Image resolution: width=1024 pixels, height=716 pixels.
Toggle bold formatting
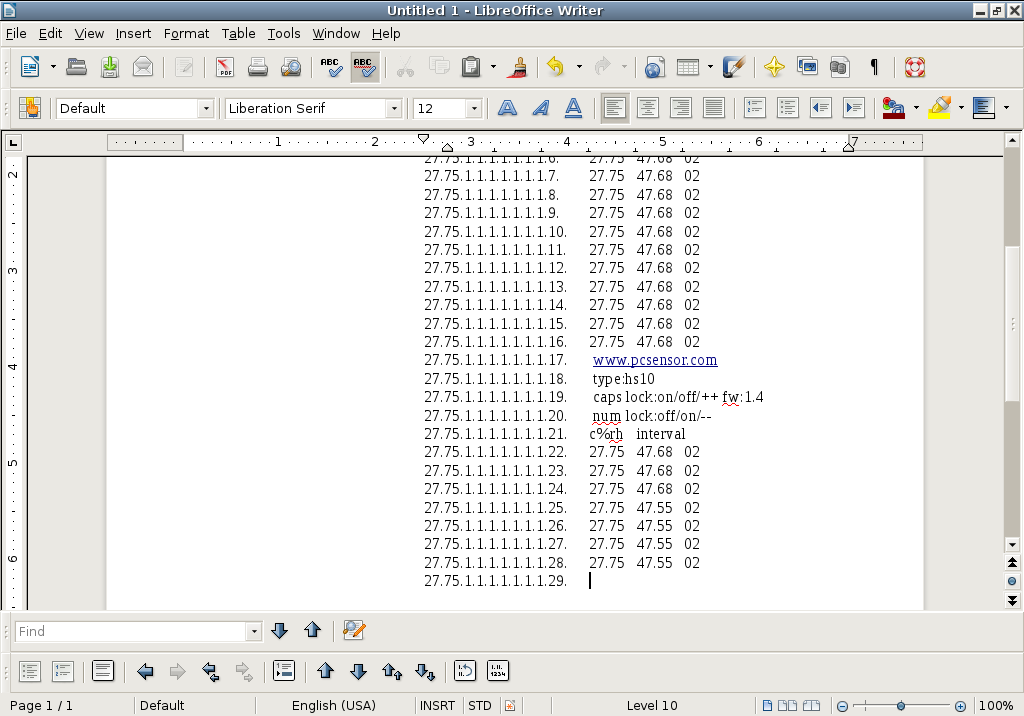(507, 107)
